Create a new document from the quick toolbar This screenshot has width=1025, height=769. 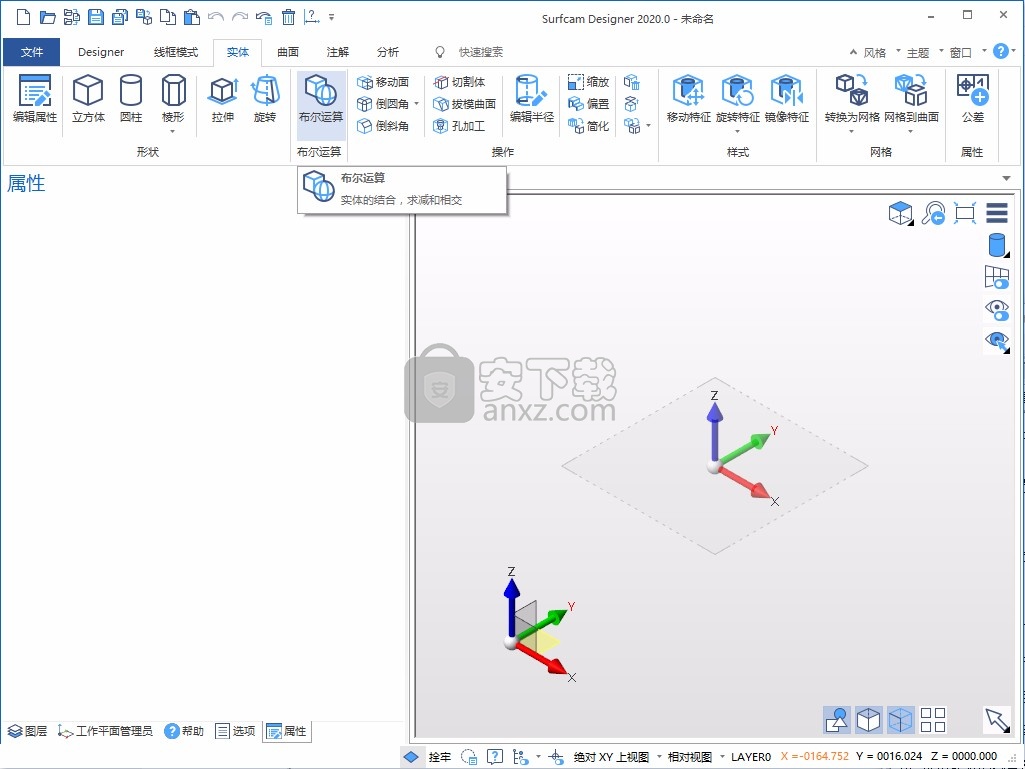pyautogui.click(x=24, y=17)
